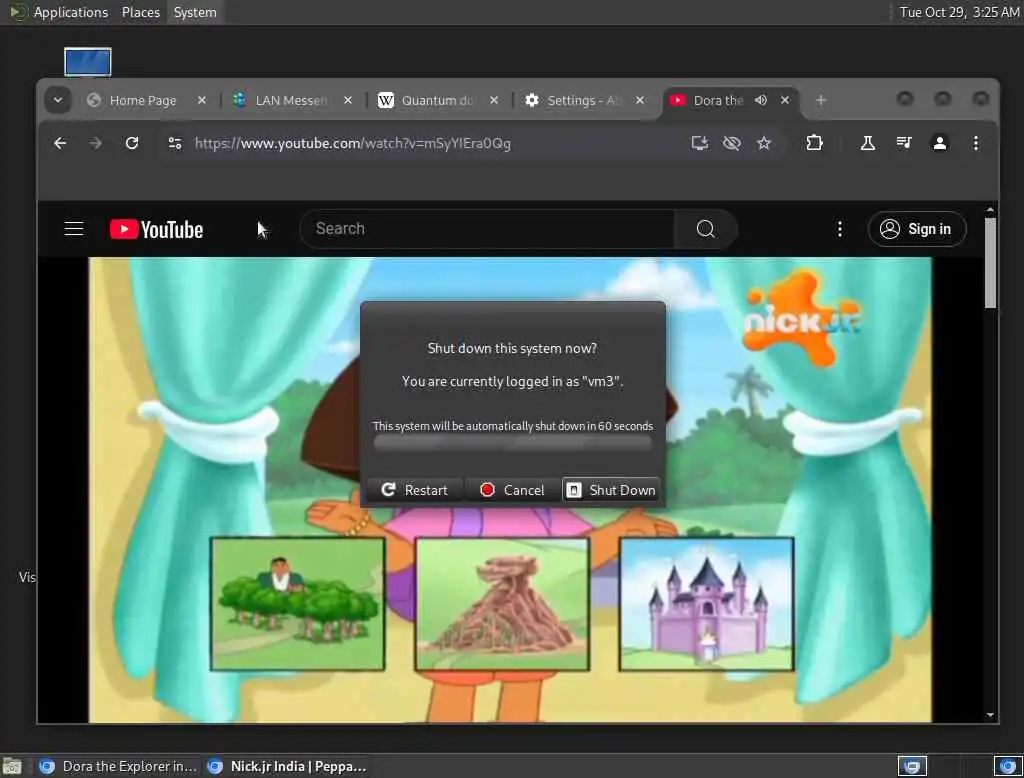Close the Dora YouTube tab
1024x778 pixels.
click(785, 100)
